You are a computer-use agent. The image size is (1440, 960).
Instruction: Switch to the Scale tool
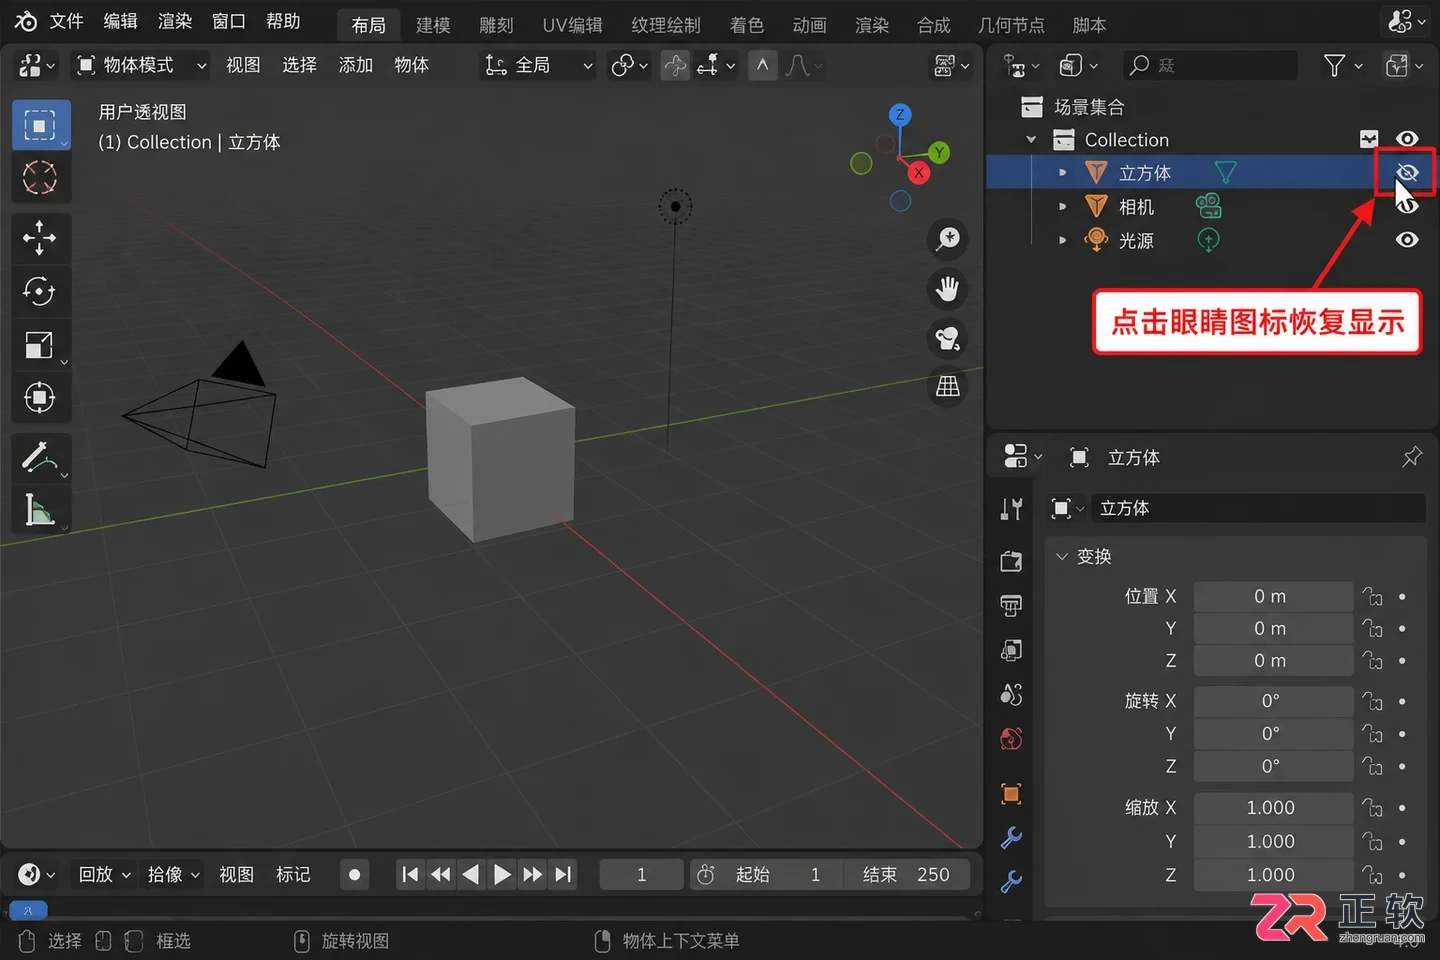40,345
